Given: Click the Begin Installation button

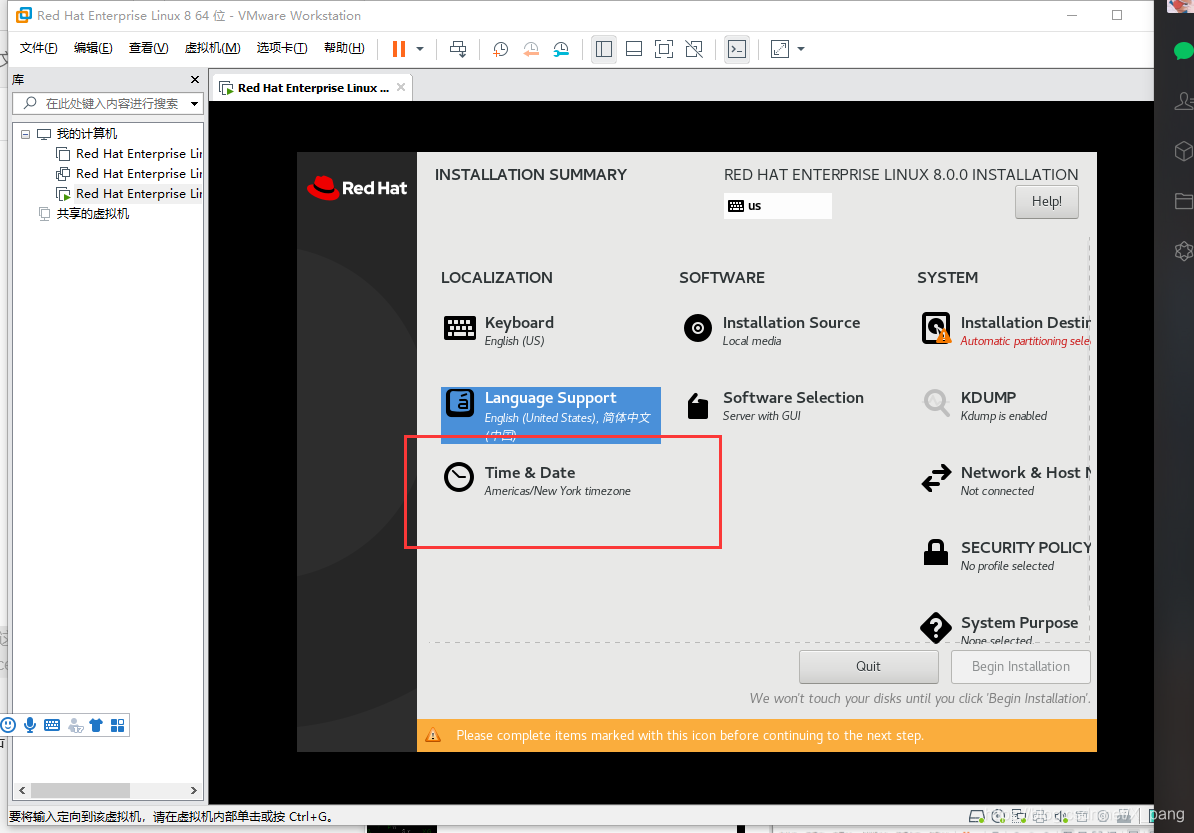Looking at the screenshot, I should (1020, 667).
